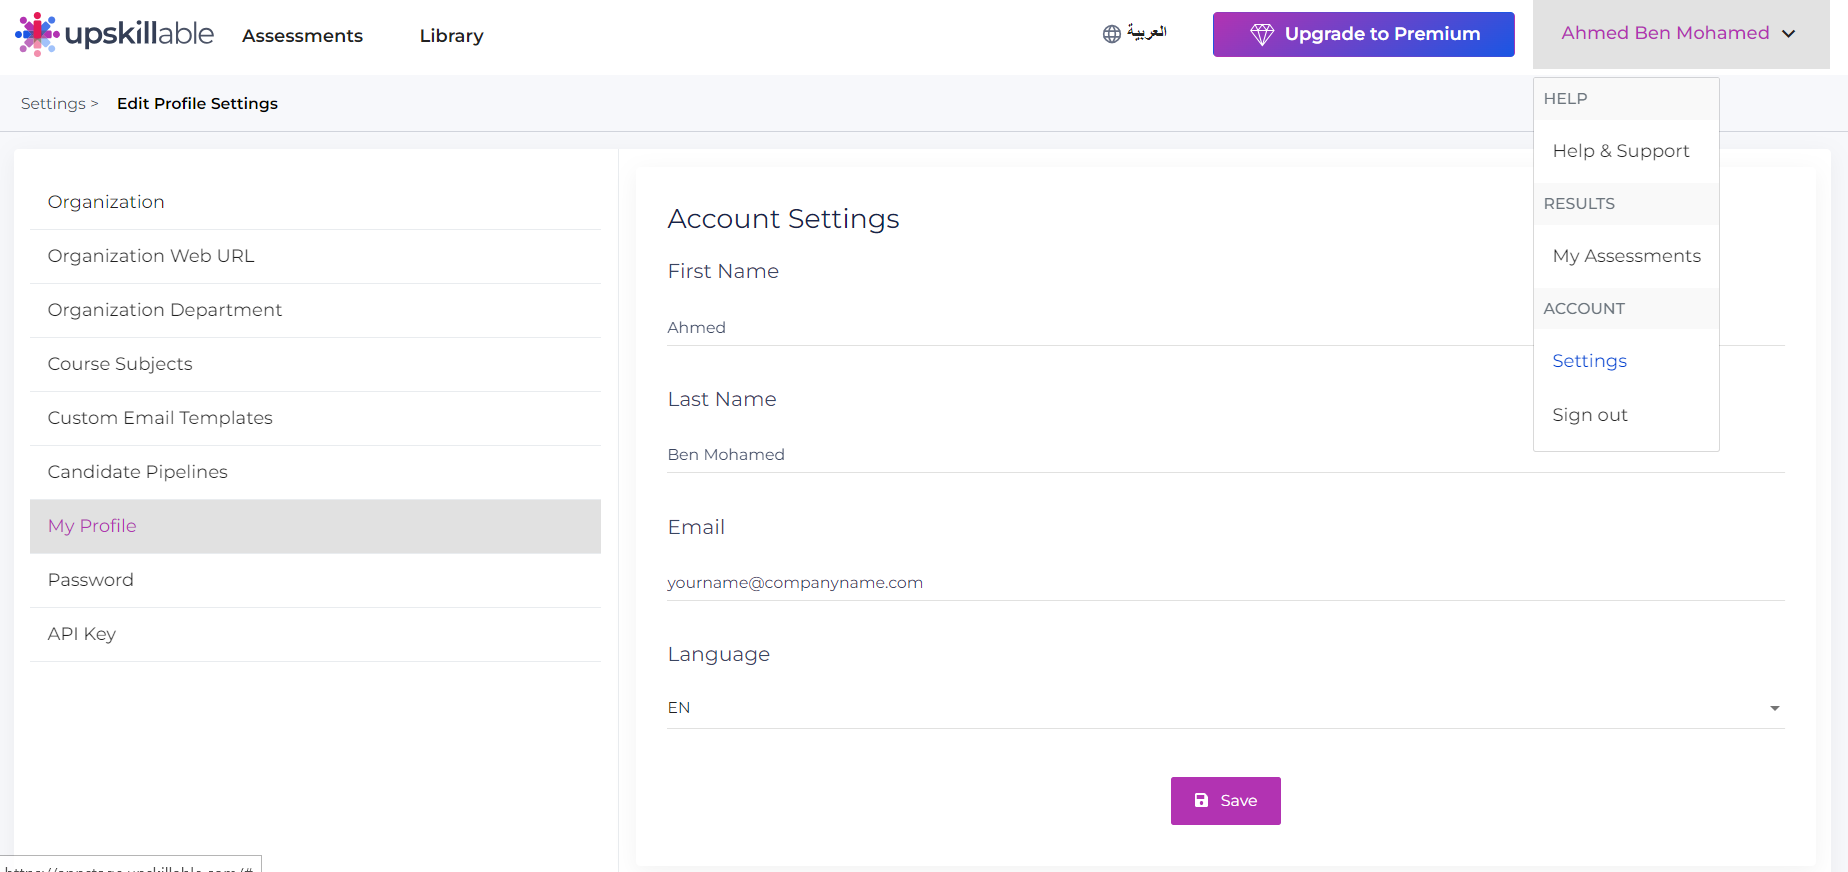Click the Email input field
This screenshot has width=1848, height=872.
click(x=1226, y=583)
